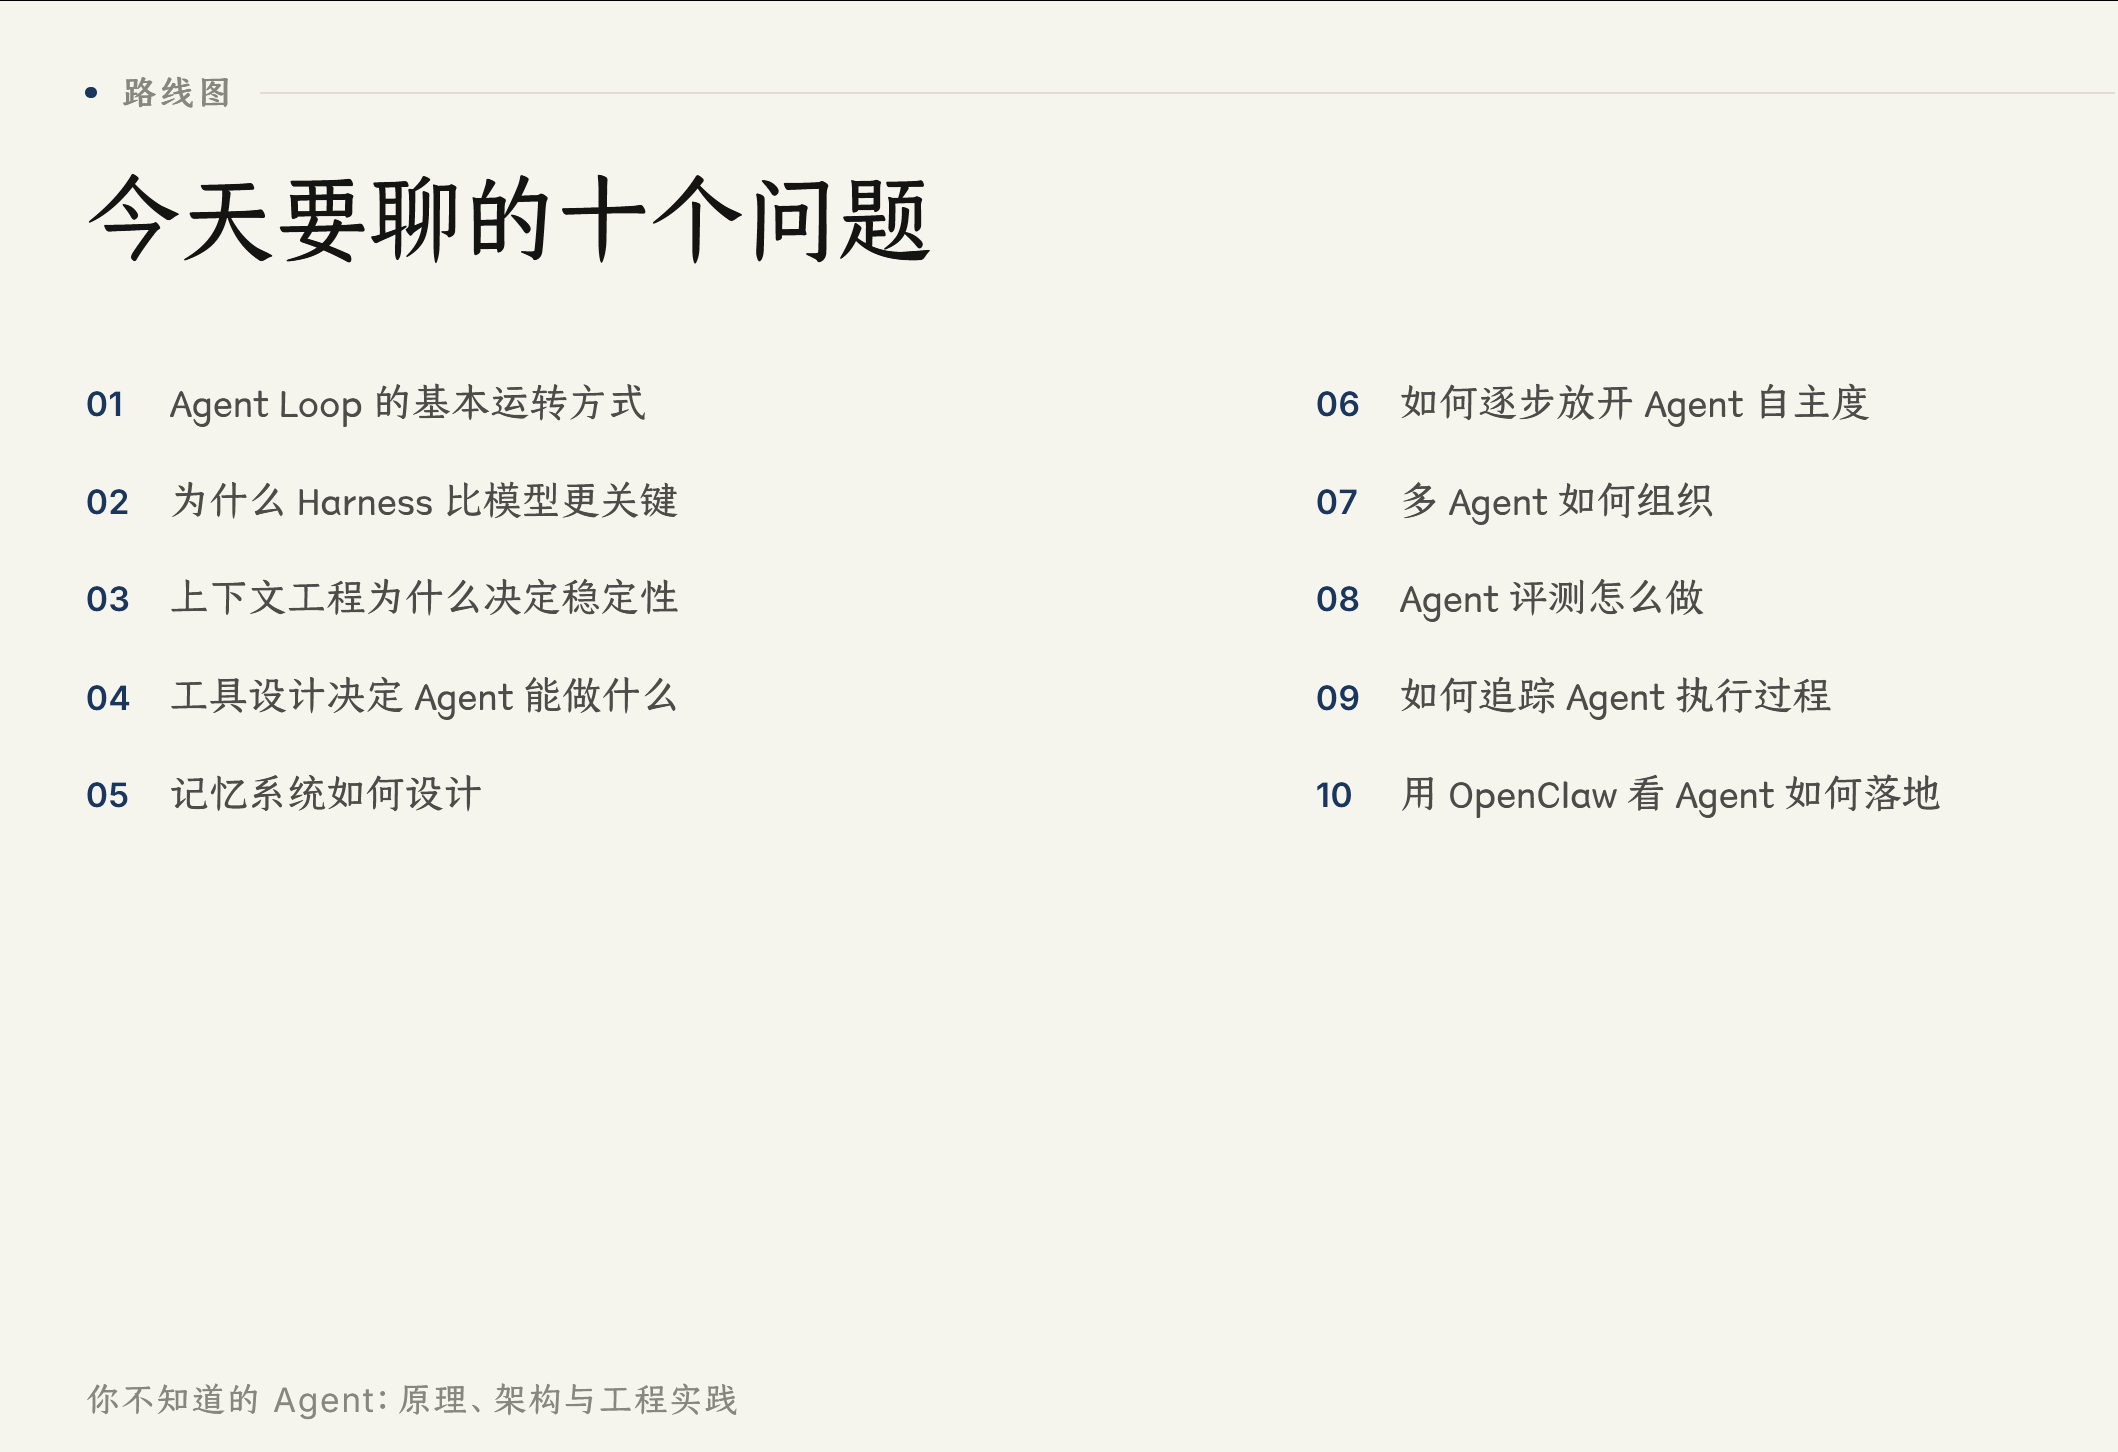Open item 01 Agent Loop 的基本运转方式
The width and height of the screenshot is (2118, 1452).
click(x=410, y=405)
